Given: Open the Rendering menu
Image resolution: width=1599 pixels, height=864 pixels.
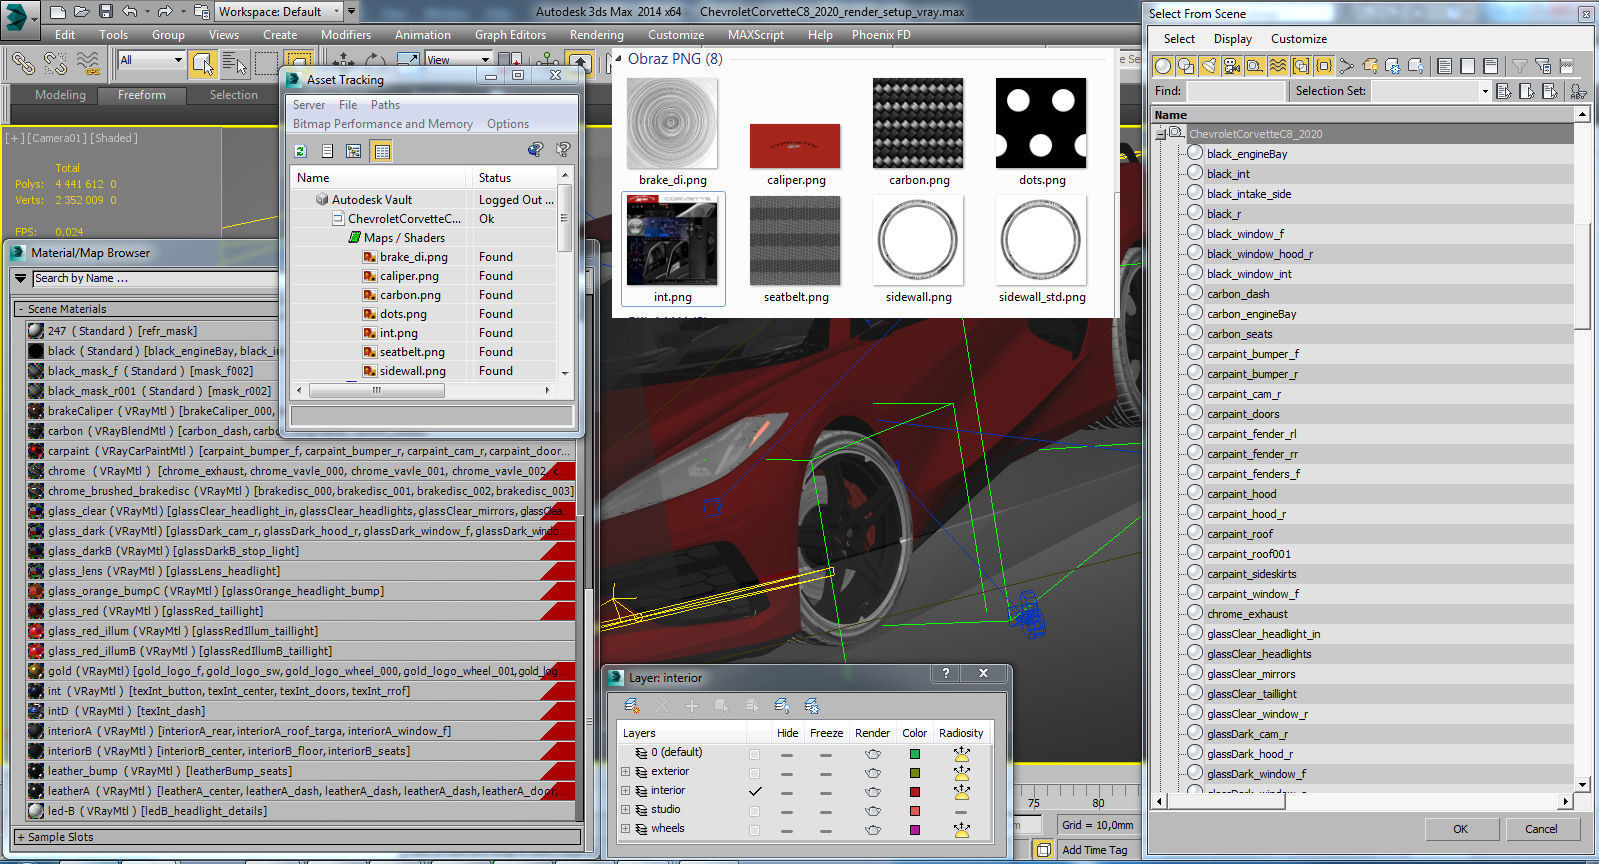Looking at the screenshot, I should coord(596,34).
